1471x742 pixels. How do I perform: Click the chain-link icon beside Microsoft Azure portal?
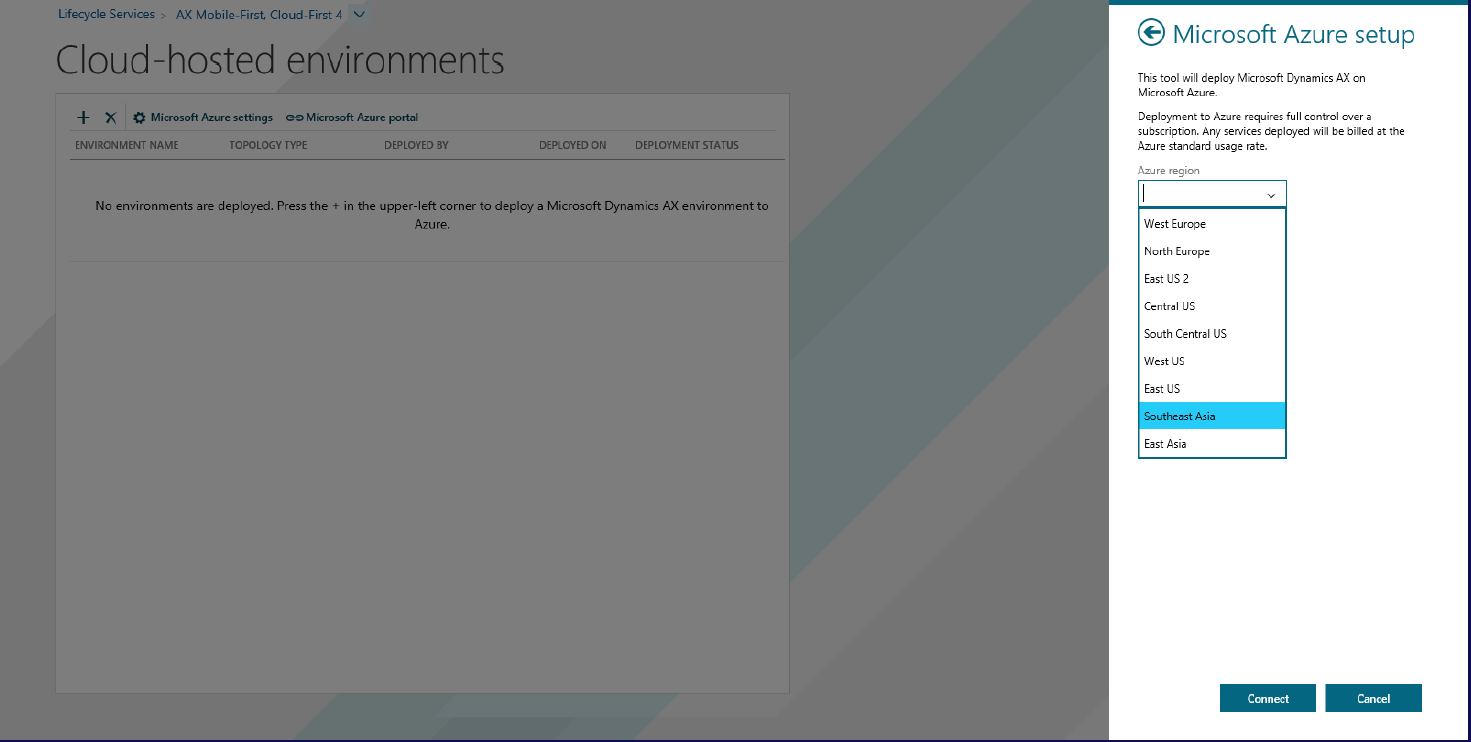coord(295,117)
